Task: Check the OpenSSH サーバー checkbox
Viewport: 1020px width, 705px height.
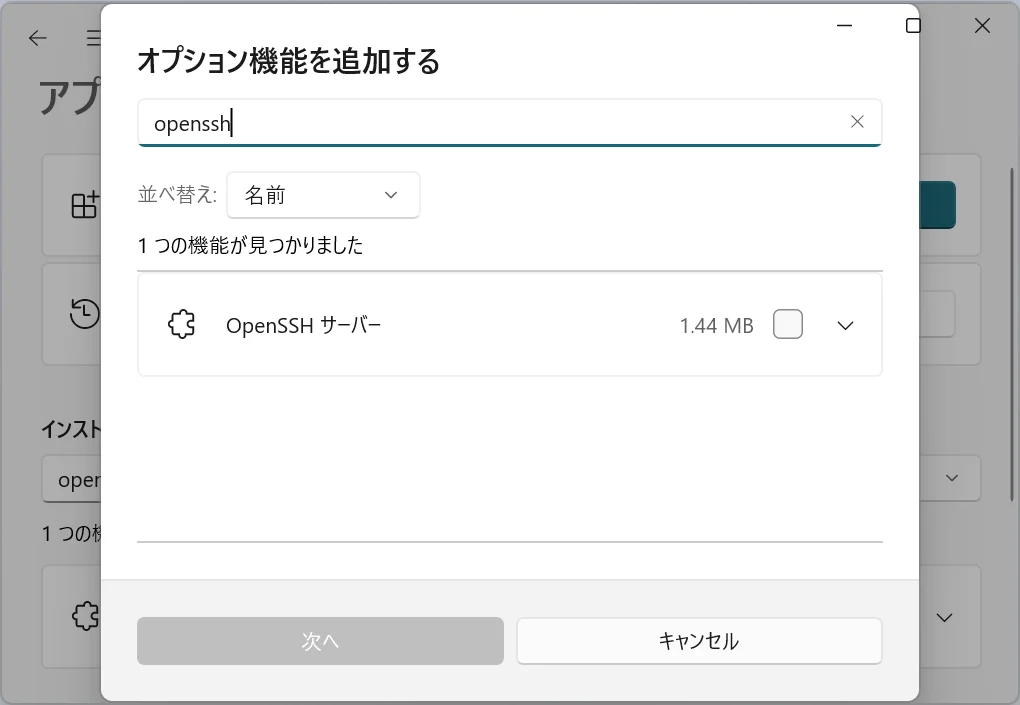Action: coord(788,325)
